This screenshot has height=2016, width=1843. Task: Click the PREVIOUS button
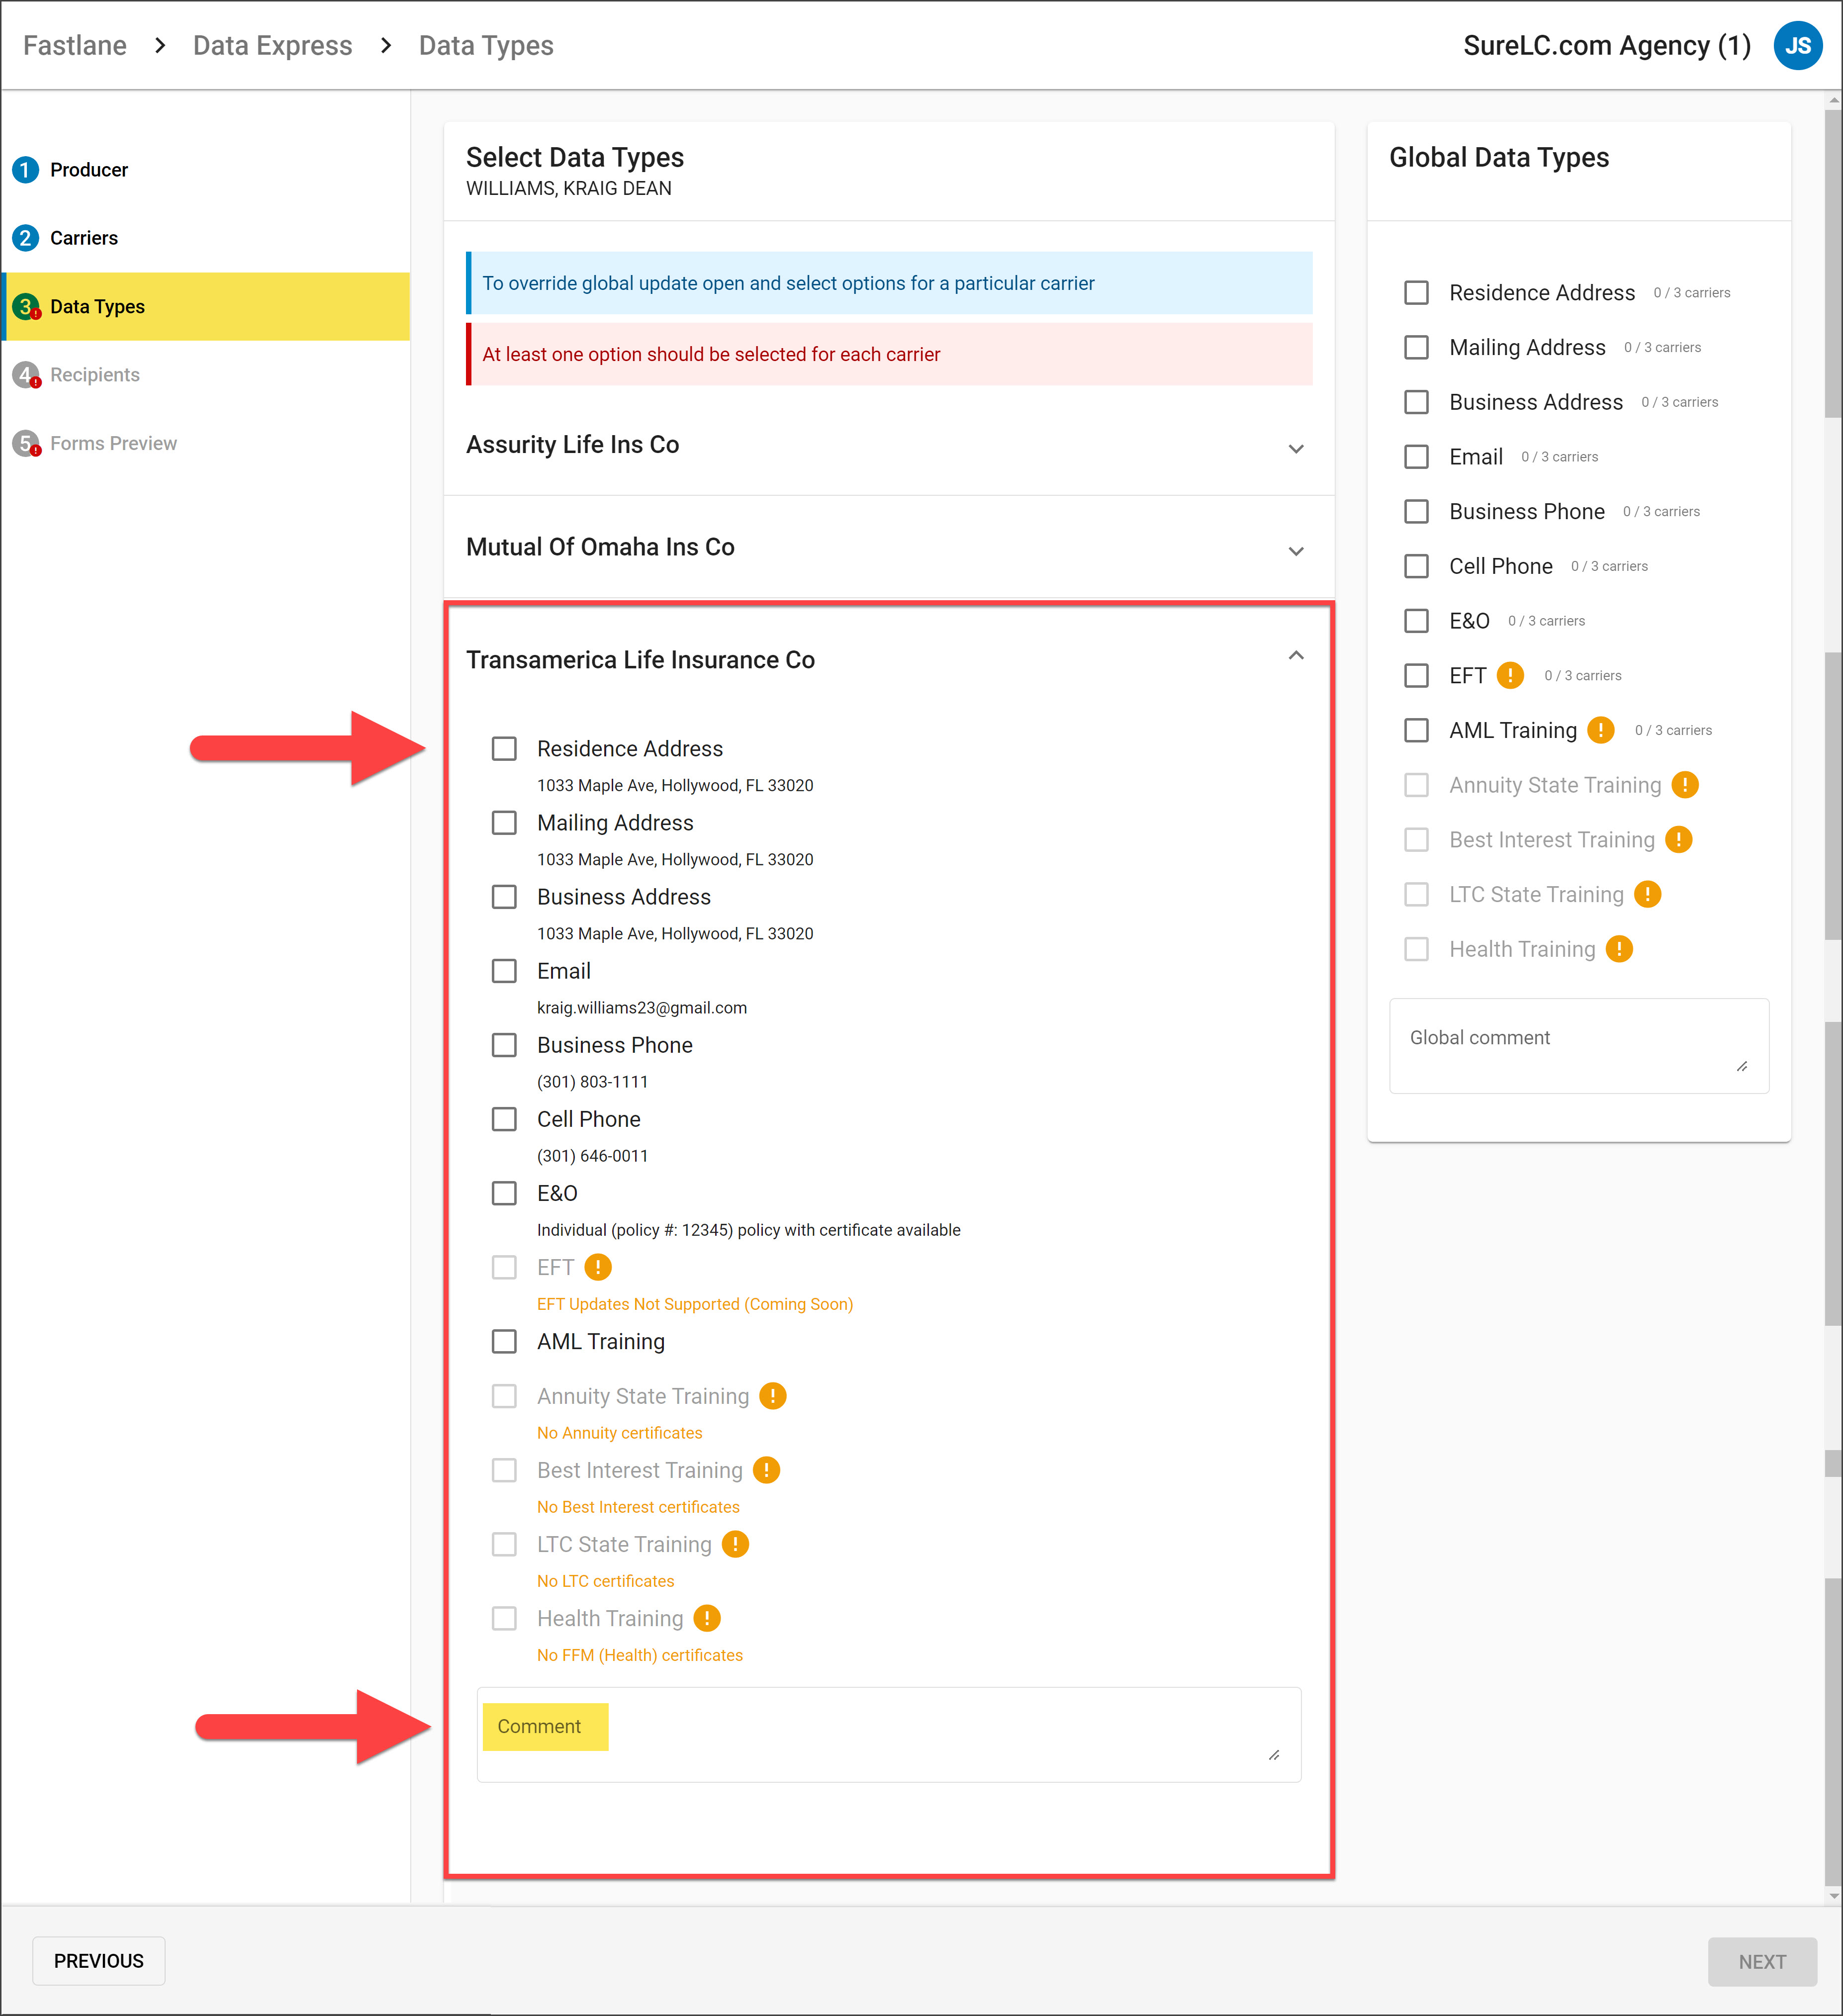[x=98, y=1961]
